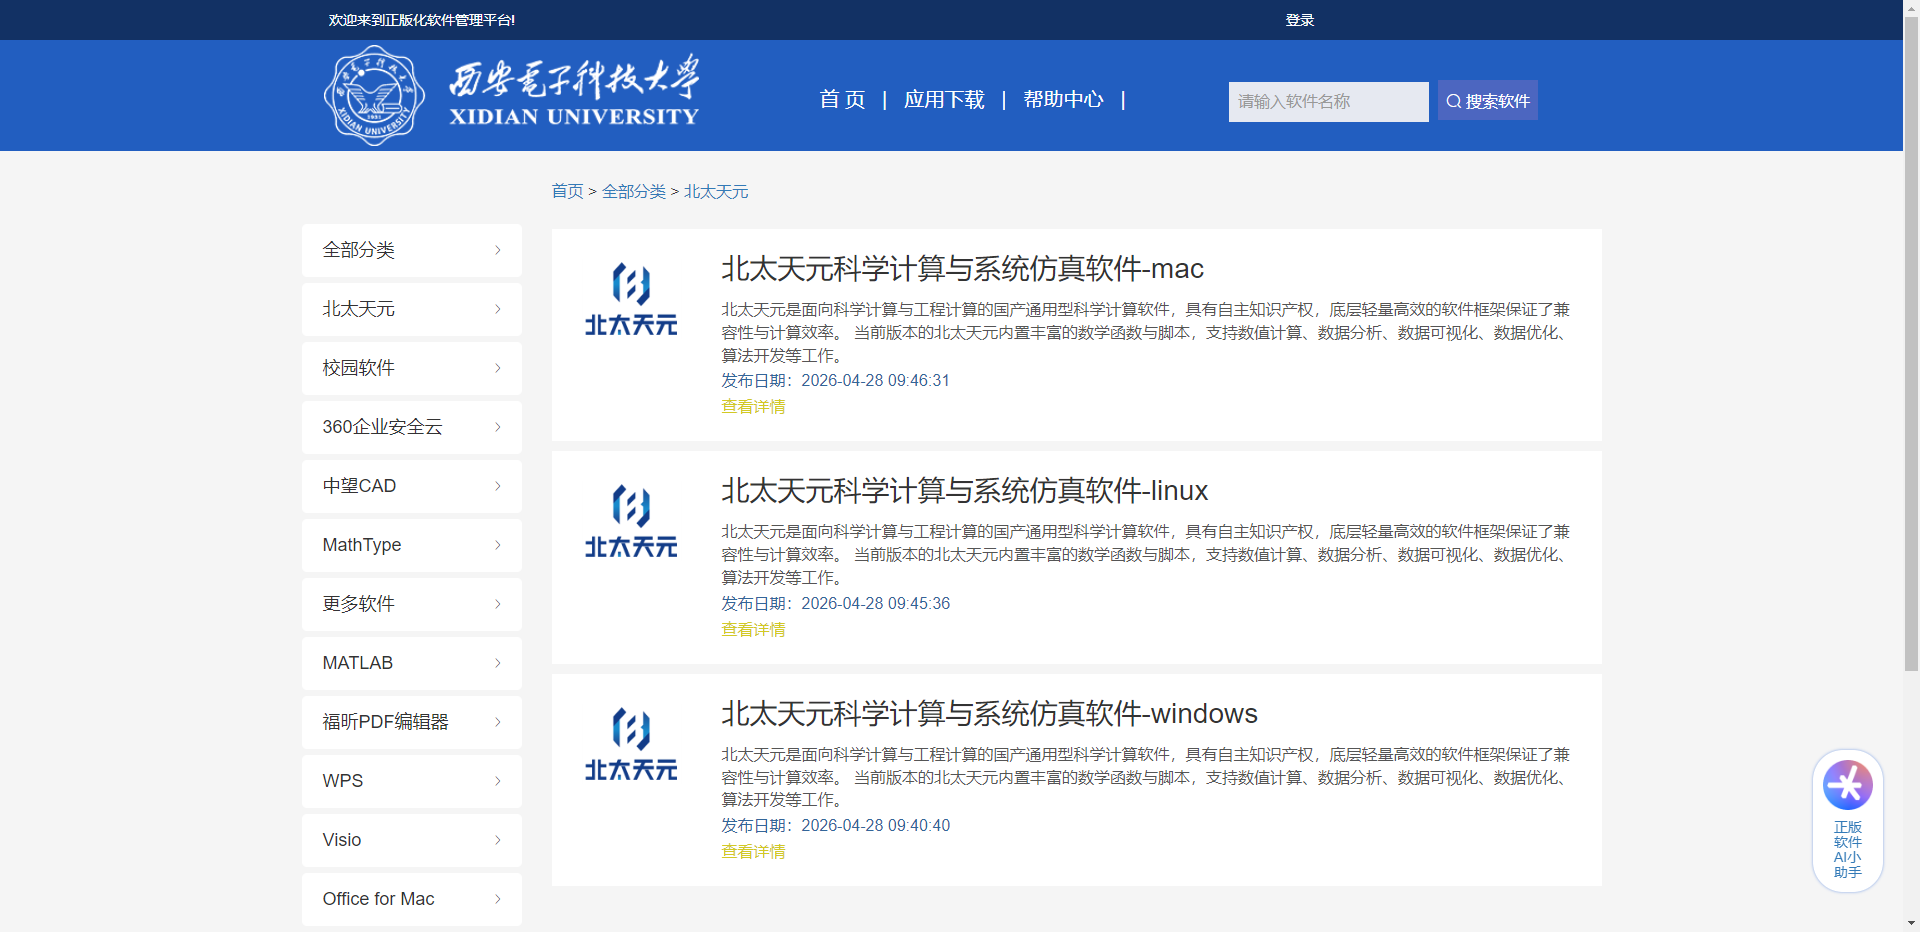Click the XIDIAN UNIVERSITY calligraphy wordmark

(574, 91)
